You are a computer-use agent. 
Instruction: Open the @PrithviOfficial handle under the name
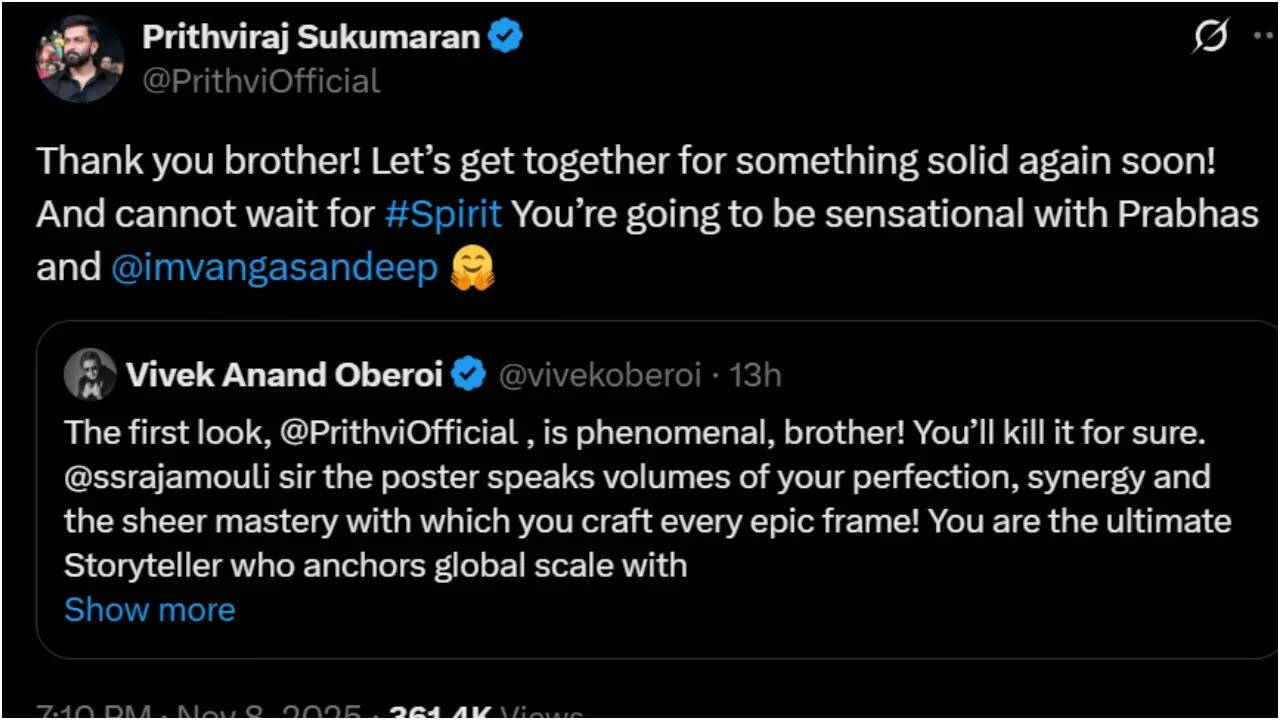pos(261,81)
